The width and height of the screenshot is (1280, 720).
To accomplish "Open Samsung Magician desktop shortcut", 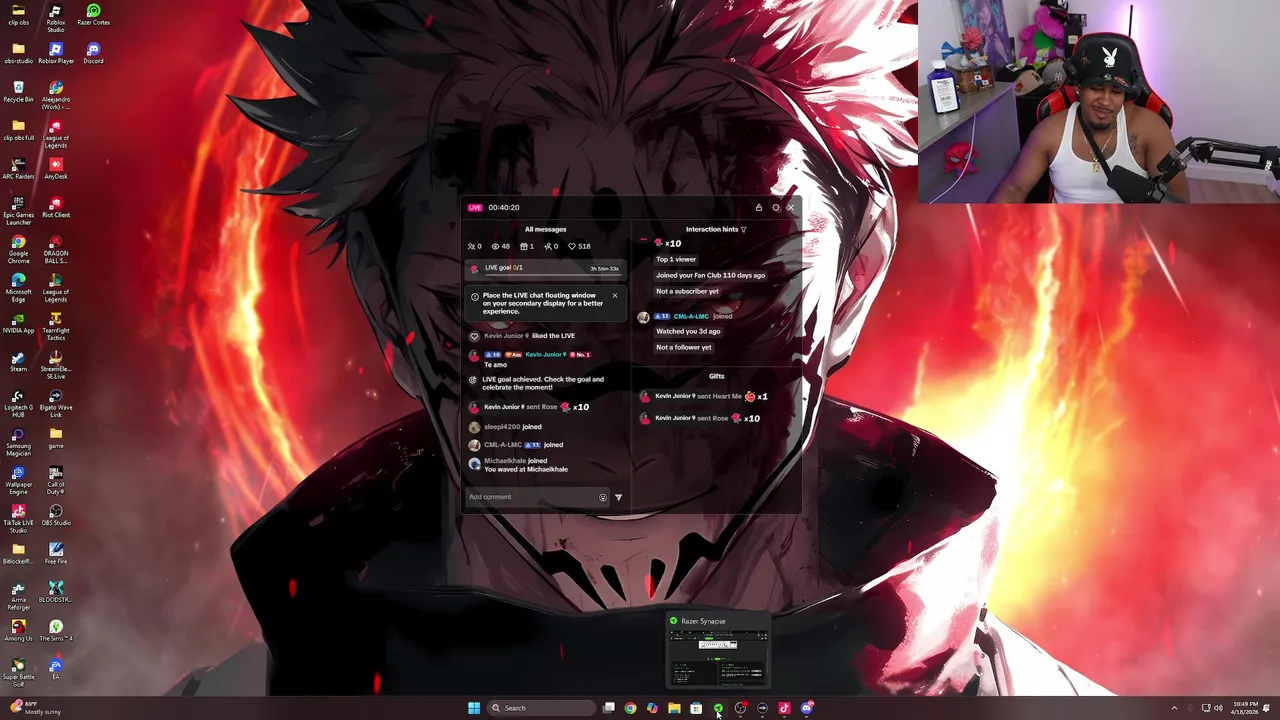I will pyautogui.click(x=18, y=442).
